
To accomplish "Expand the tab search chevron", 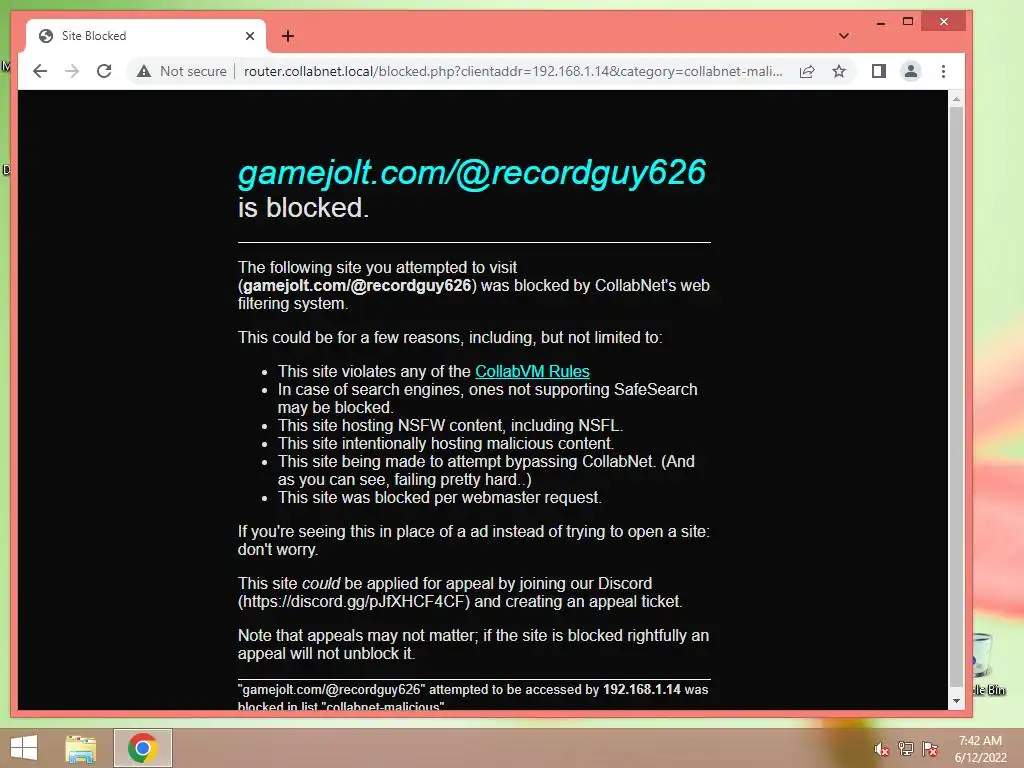I will point(844,36).
